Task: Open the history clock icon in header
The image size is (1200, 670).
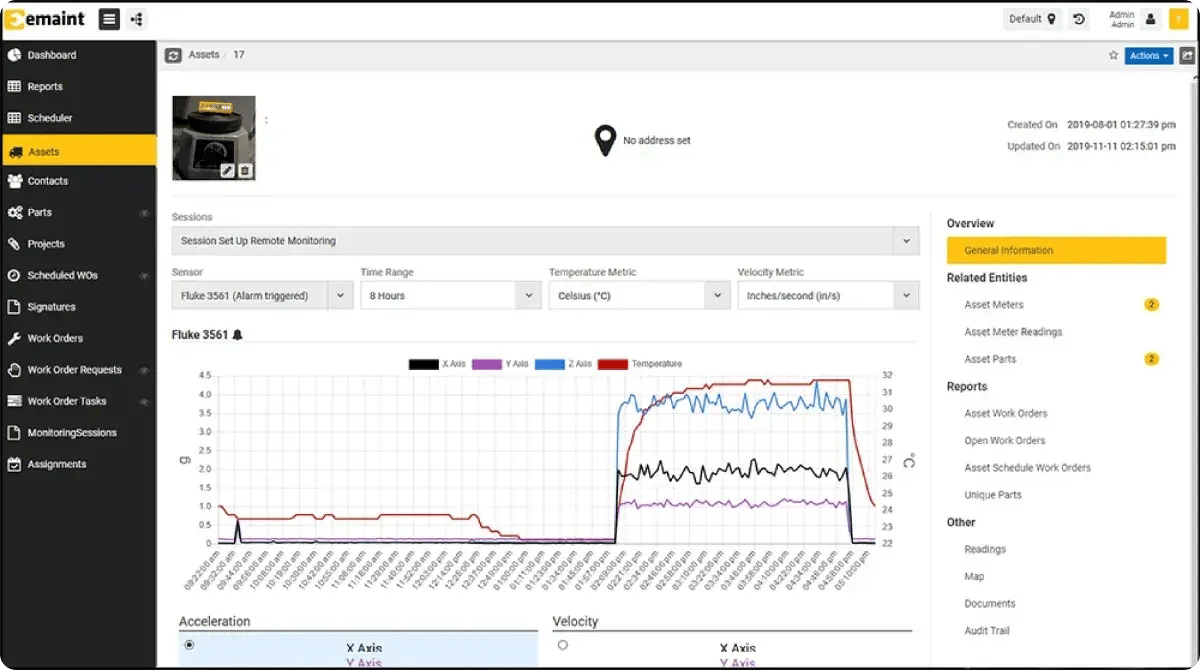Action: [x=1079, y=19]
